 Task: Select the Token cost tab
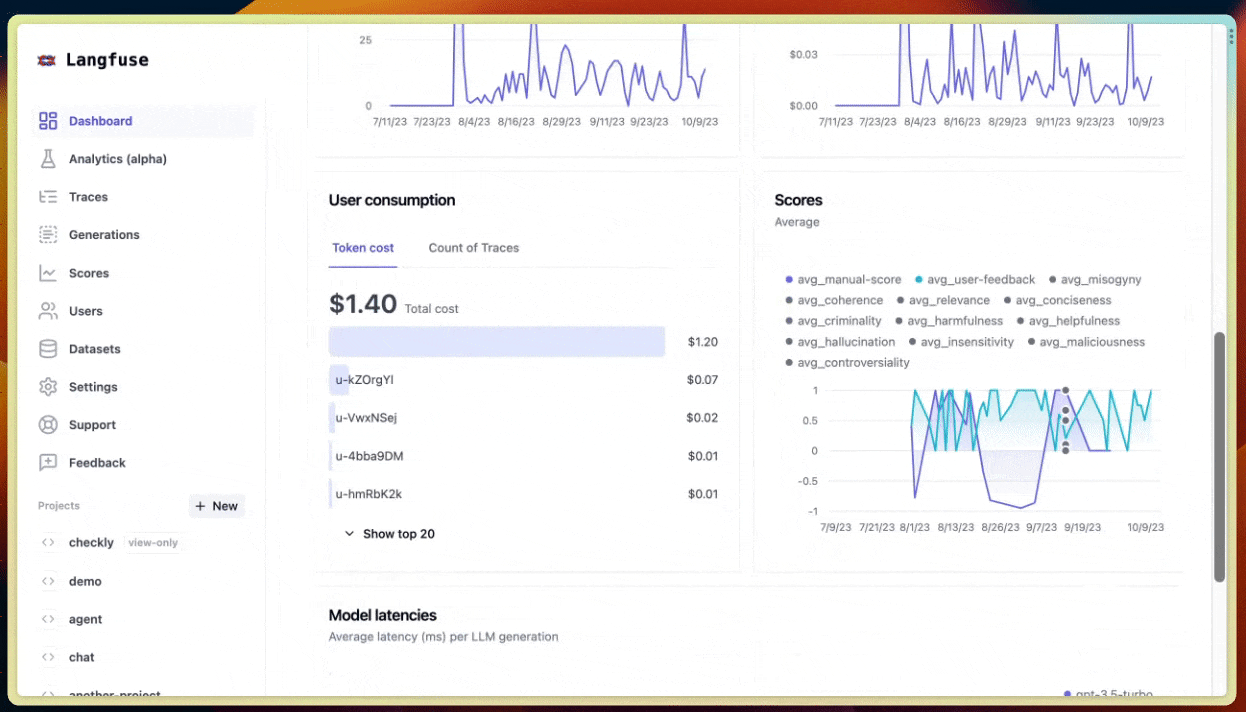click(362, 248)
